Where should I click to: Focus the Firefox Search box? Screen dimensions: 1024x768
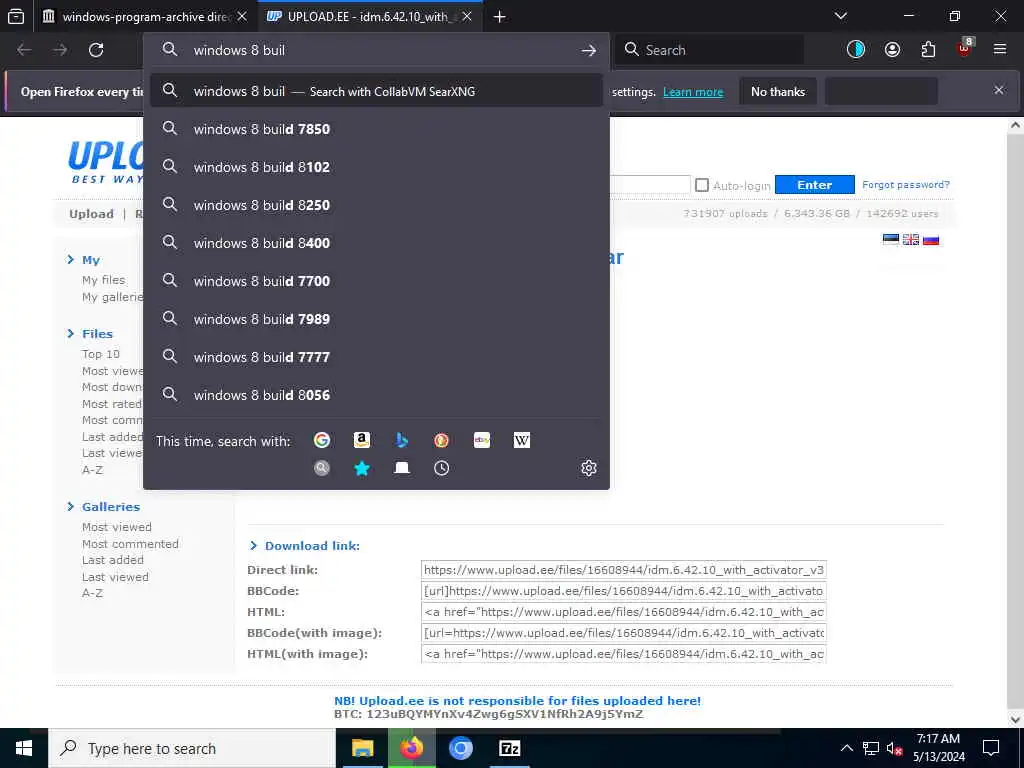[x=709, y=50]
